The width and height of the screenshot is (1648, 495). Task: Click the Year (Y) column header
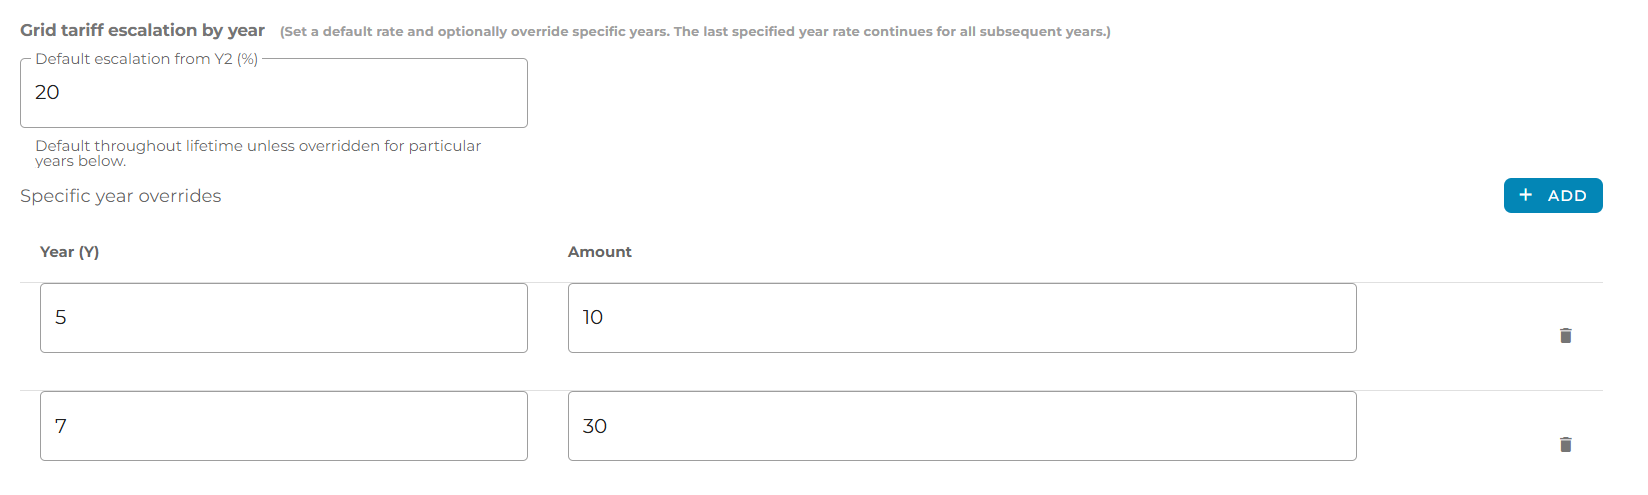click(69, 252)
